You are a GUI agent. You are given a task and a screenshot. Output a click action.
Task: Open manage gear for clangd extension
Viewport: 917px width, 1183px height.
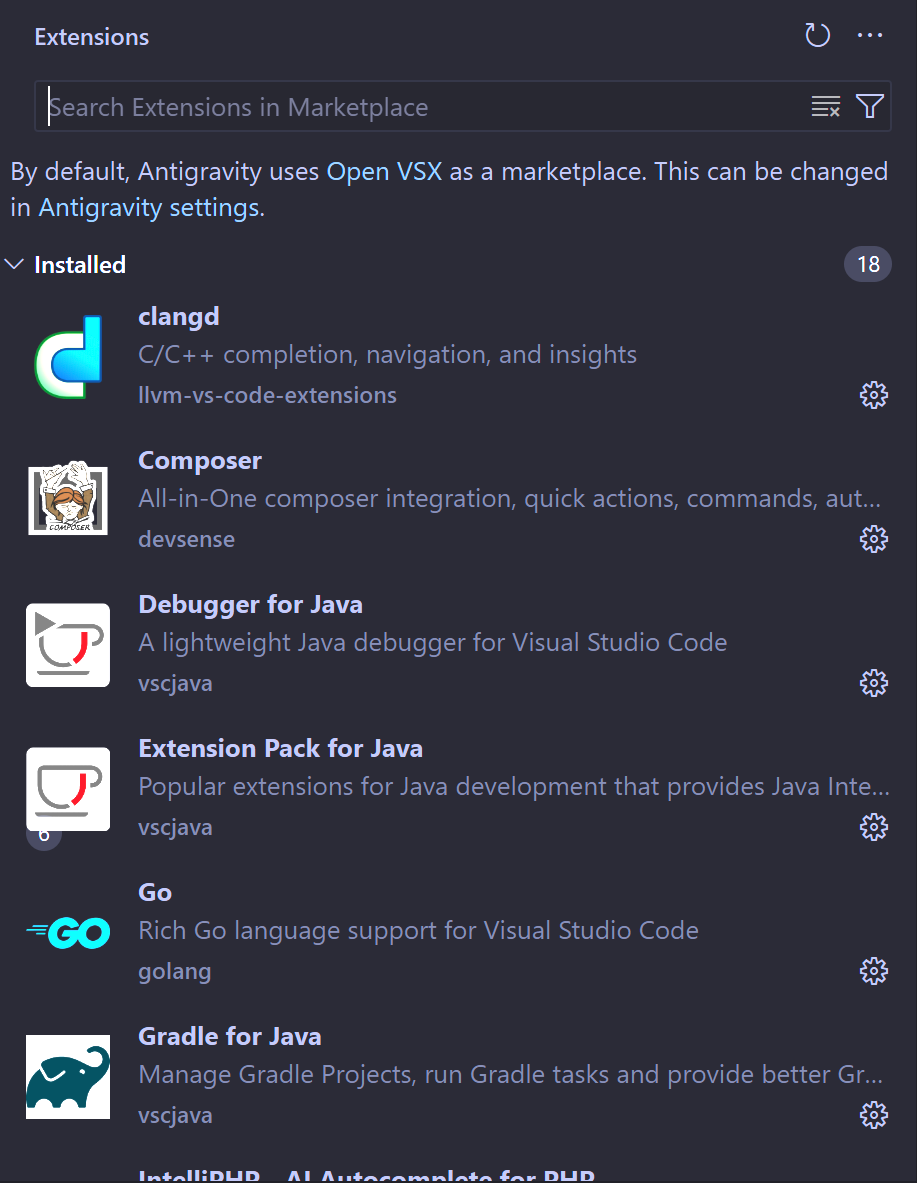(x=873, y=395)
